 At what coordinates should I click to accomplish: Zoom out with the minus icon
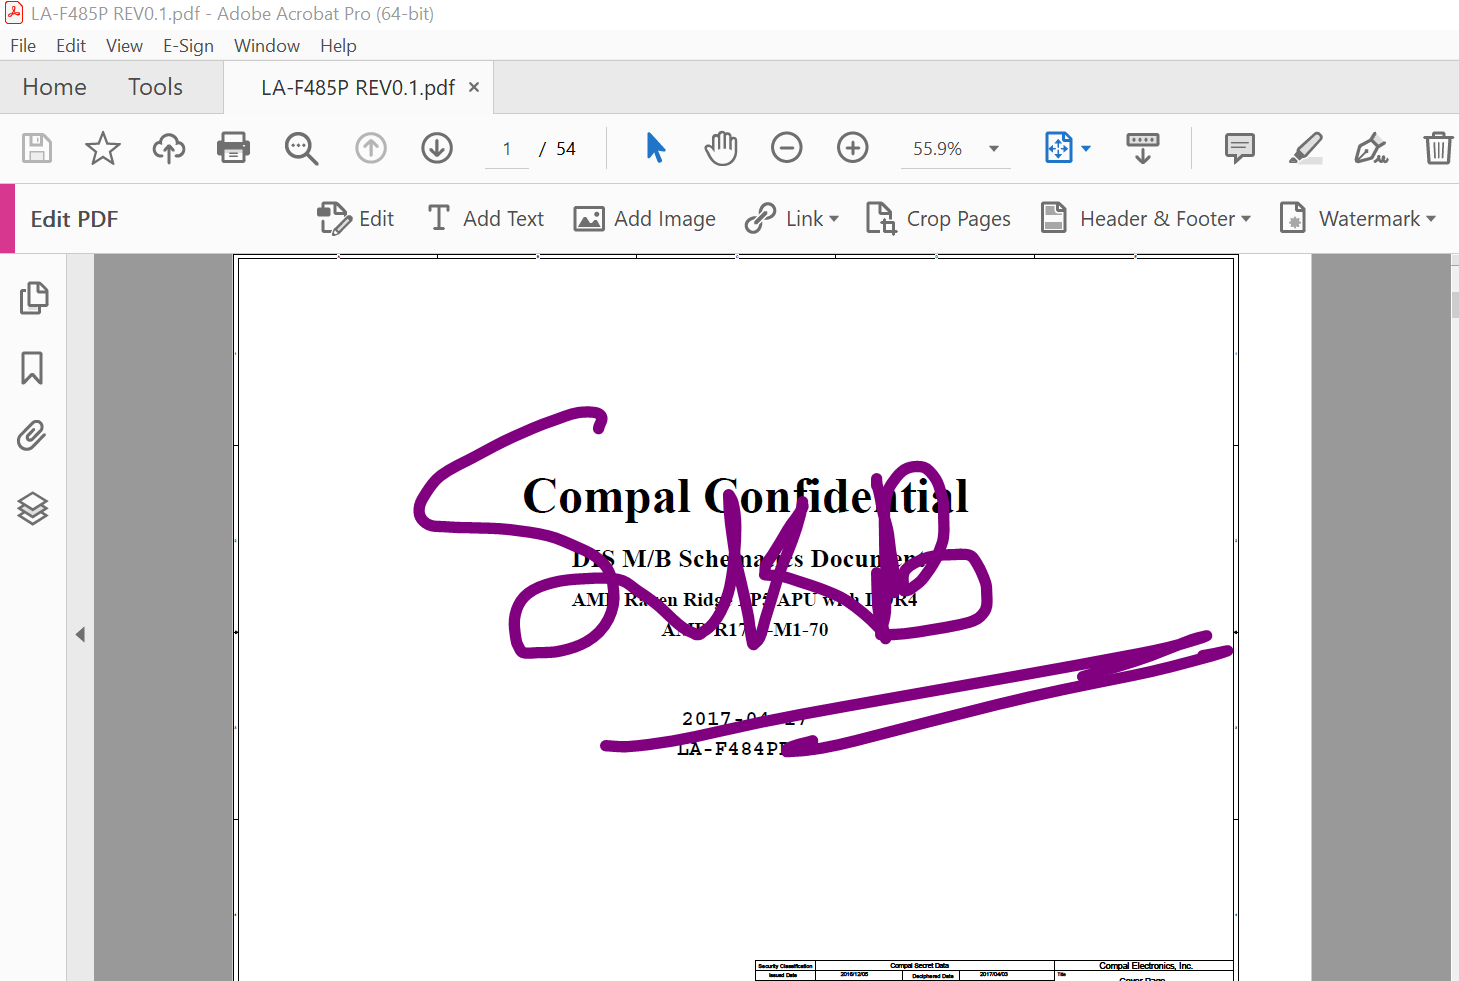(787, 148)
